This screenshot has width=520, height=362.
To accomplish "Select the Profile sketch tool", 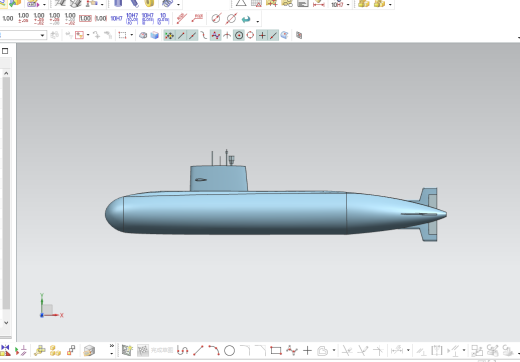I will [182, 351].
